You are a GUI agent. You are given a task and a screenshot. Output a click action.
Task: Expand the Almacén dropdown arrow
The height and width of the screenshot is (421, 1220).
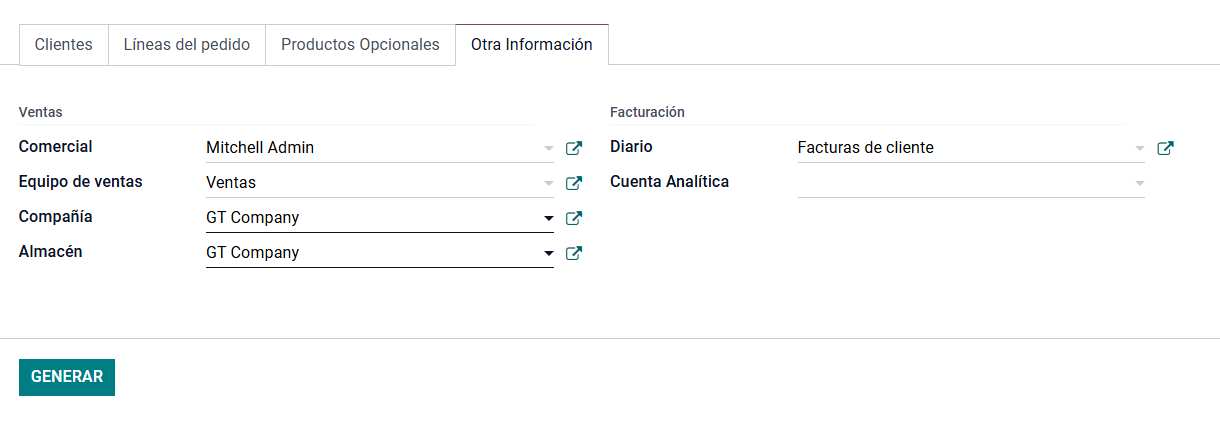(548, 253)
